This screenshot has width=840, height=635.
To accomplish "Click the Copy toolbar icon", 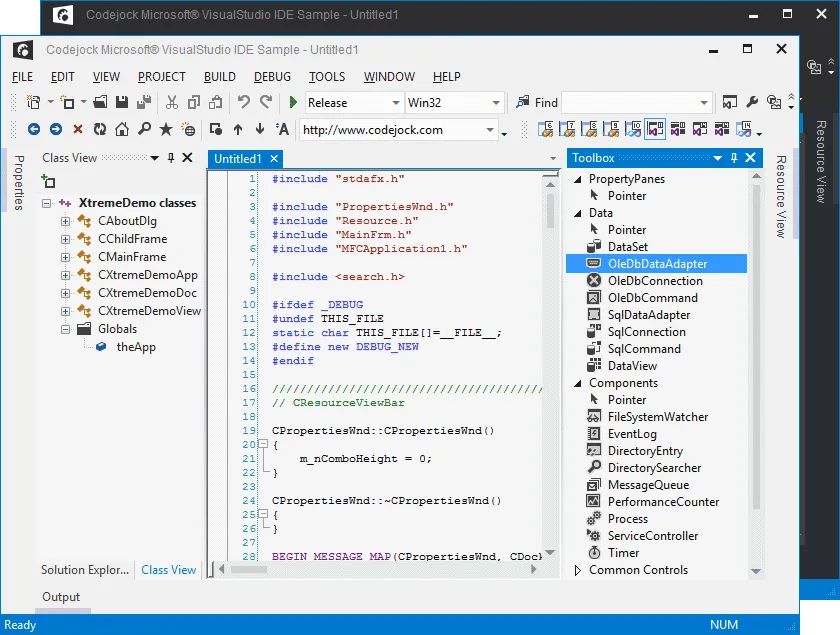I will [193, 102].
